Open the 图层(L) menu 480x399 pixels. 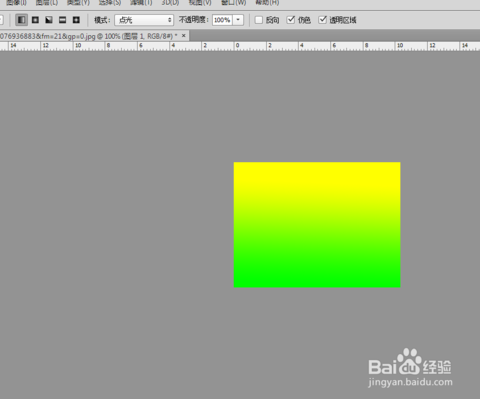click(x=47, y=3)
